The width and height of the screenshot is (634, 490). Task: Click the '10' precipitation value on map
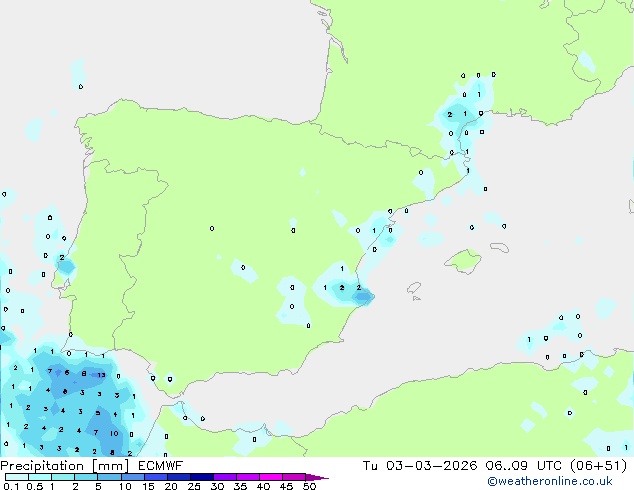tap(114, 433)
